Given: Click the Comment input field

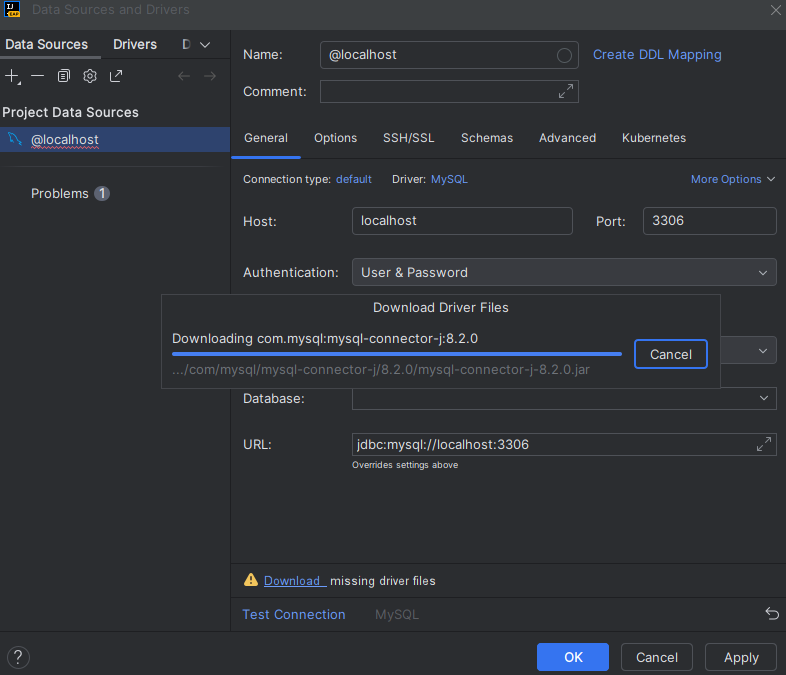Looking at the screenshot, I should click(x=449, y=91).
